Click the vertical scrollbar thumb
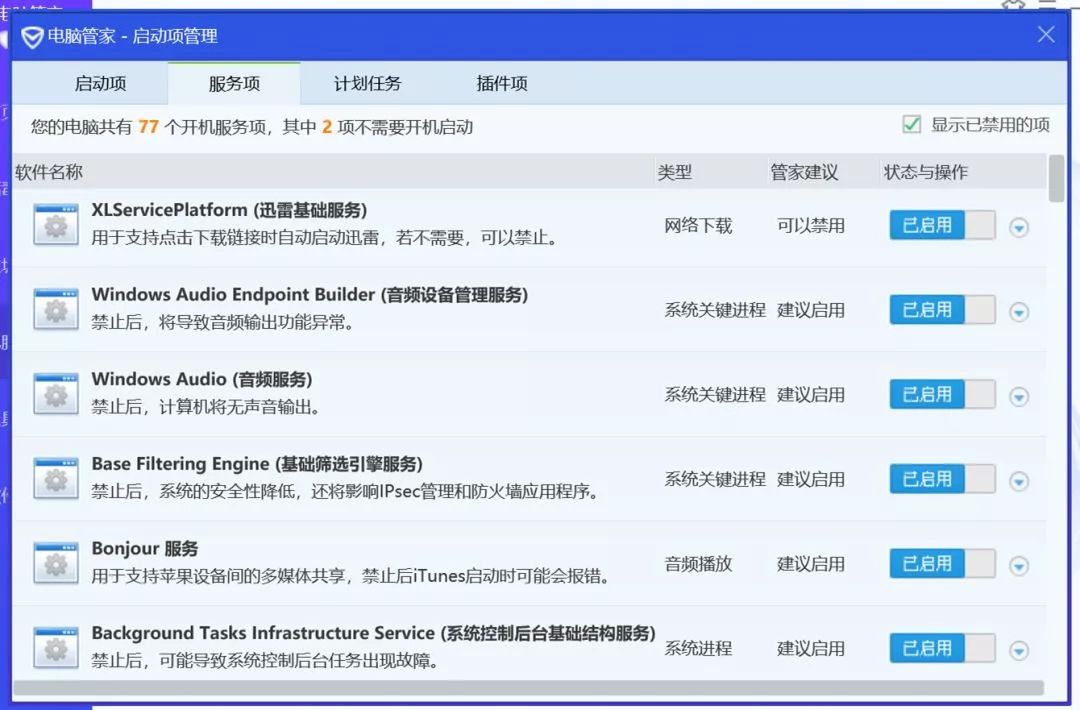Screen dimensions: 1080x710 [1056, 178]
